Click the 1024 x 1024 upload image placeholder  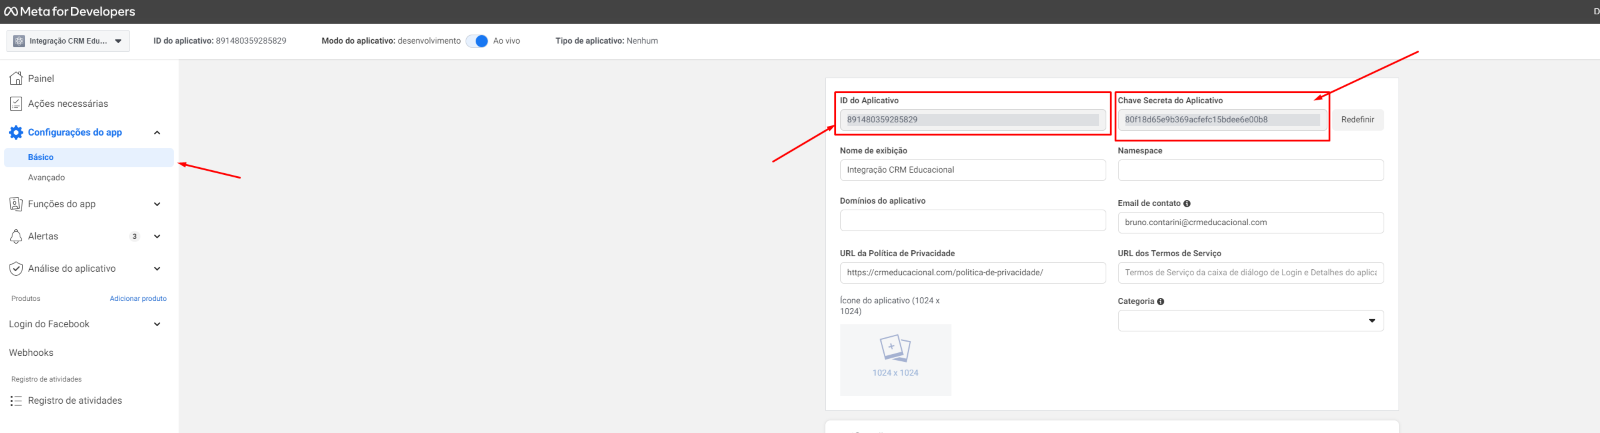coord(895,359)
